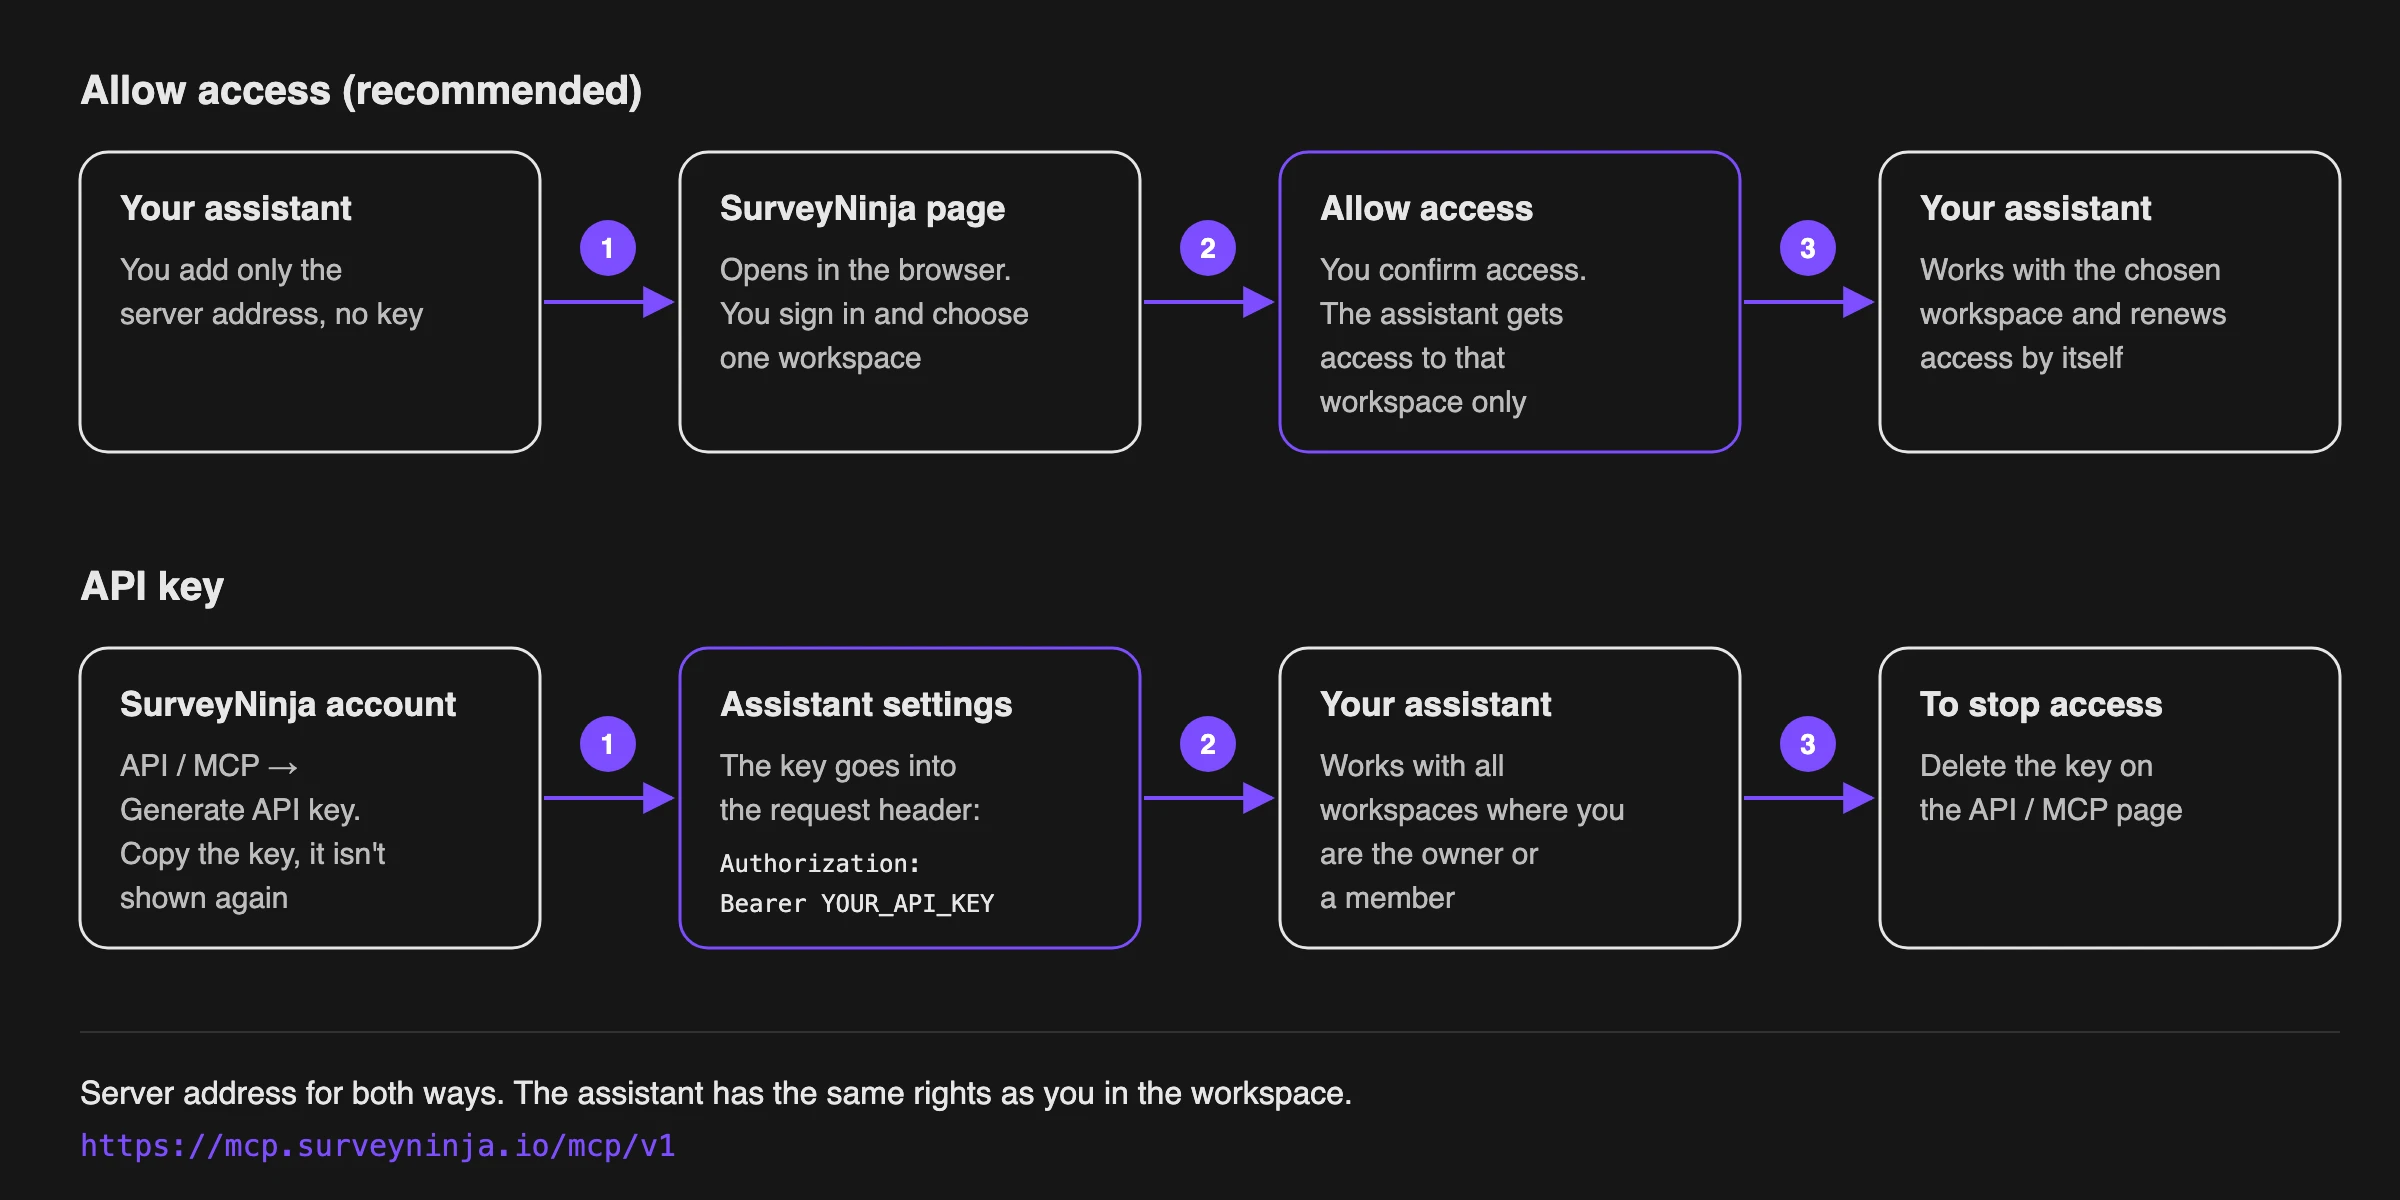Viewport: 2400px width, 1200px height.
Task: Click the 'Allow access (recommended)' section heading
Action: click(x=361, y=91)
